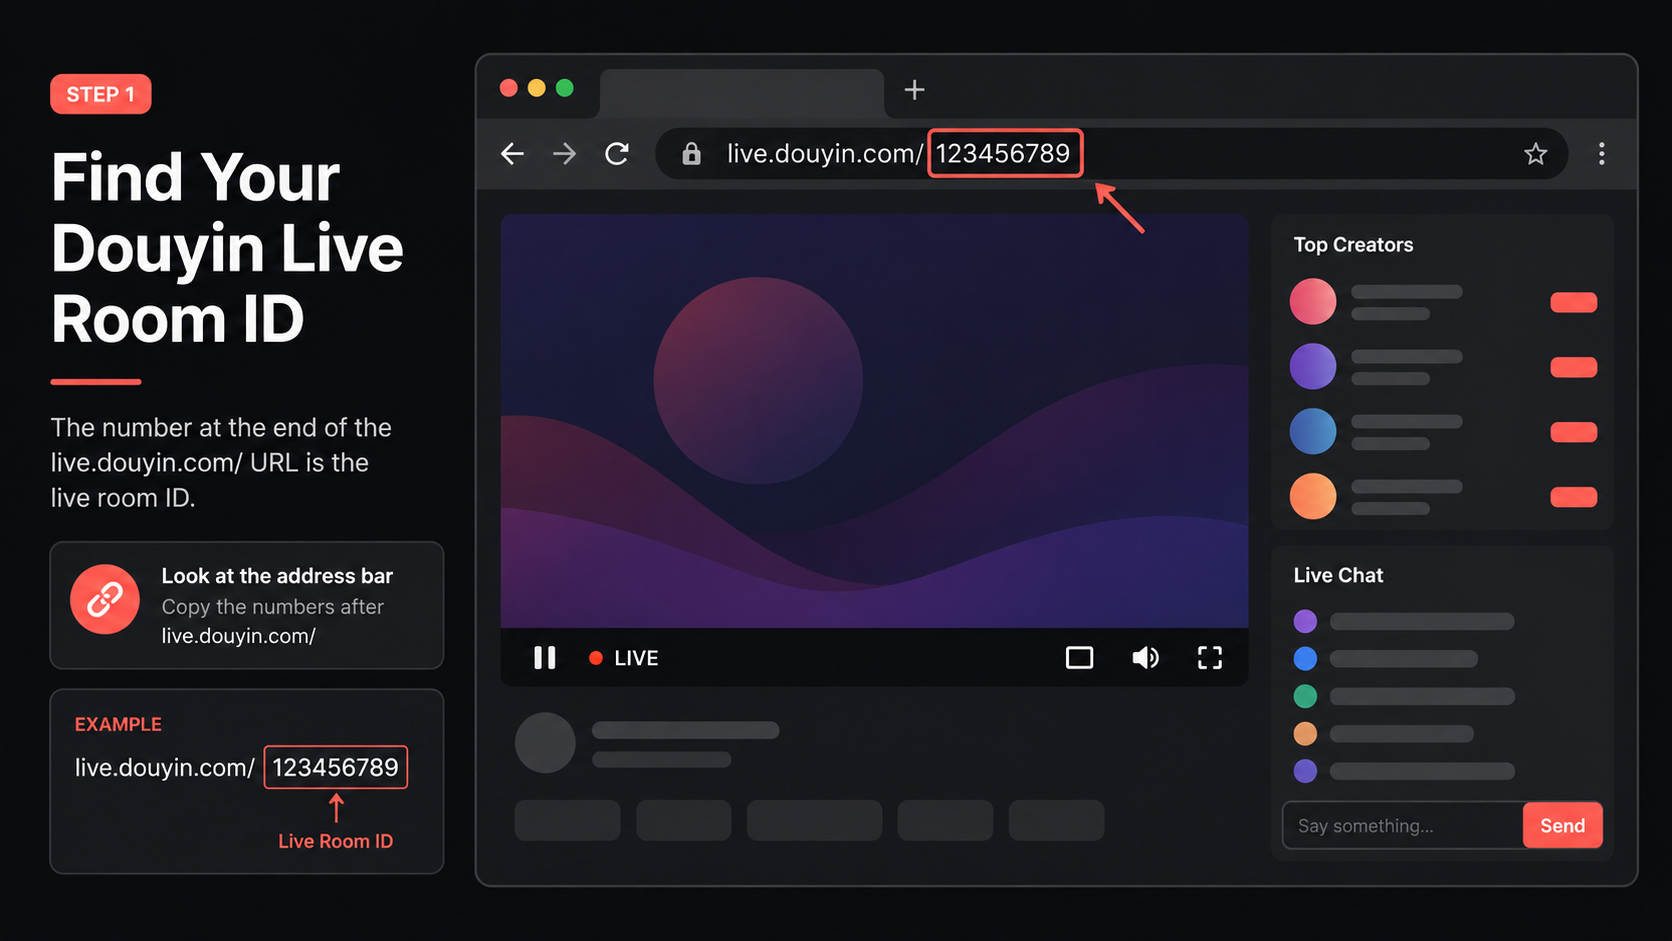Open the browser three-dot menu
The image size is (1672, 941).
click(x=1602, y=154)
